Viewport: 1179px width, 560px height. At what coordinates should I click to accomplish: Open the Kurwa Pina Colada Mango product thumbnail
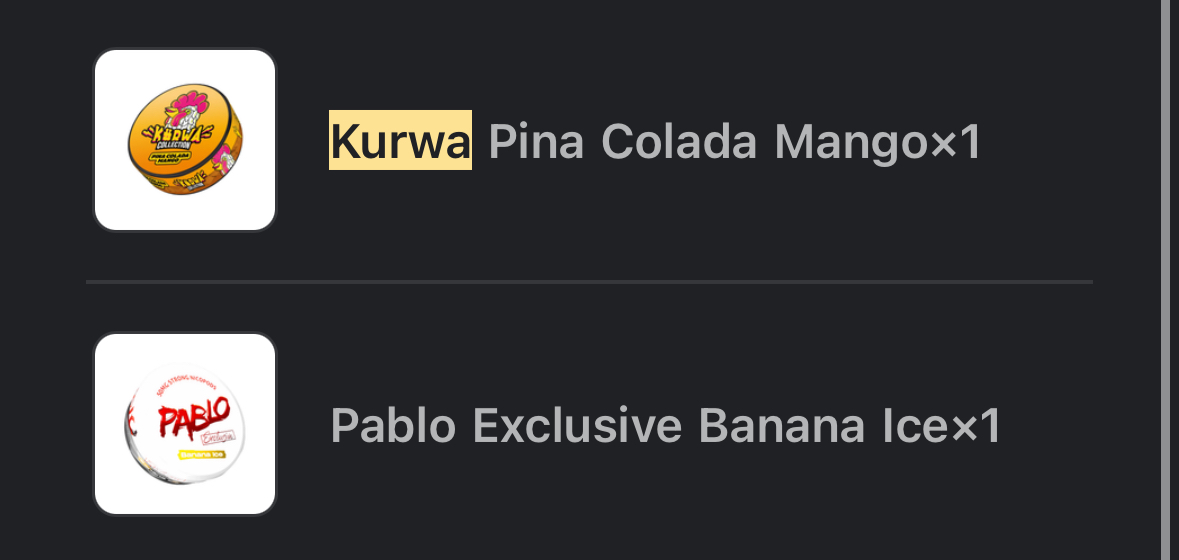coord(185,140)
